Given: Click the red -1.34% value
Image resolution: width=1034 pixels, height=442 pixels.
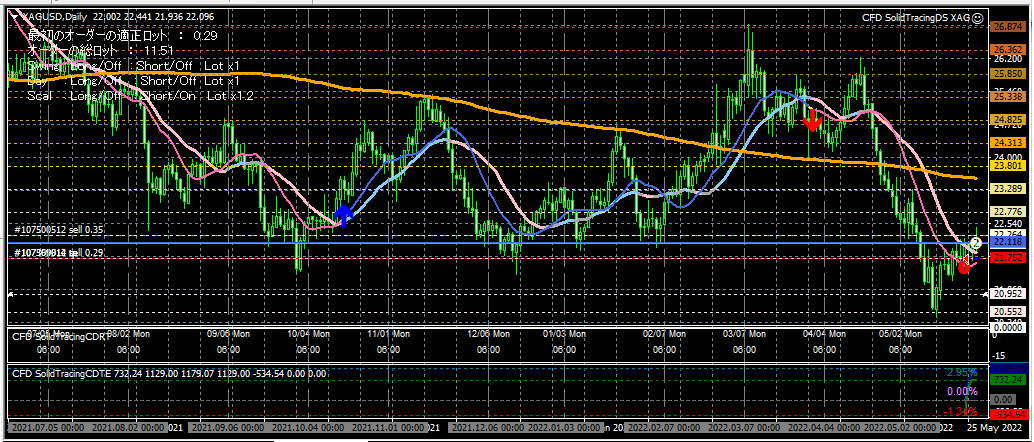Looking at the screenshot, I should coord(961,412).
